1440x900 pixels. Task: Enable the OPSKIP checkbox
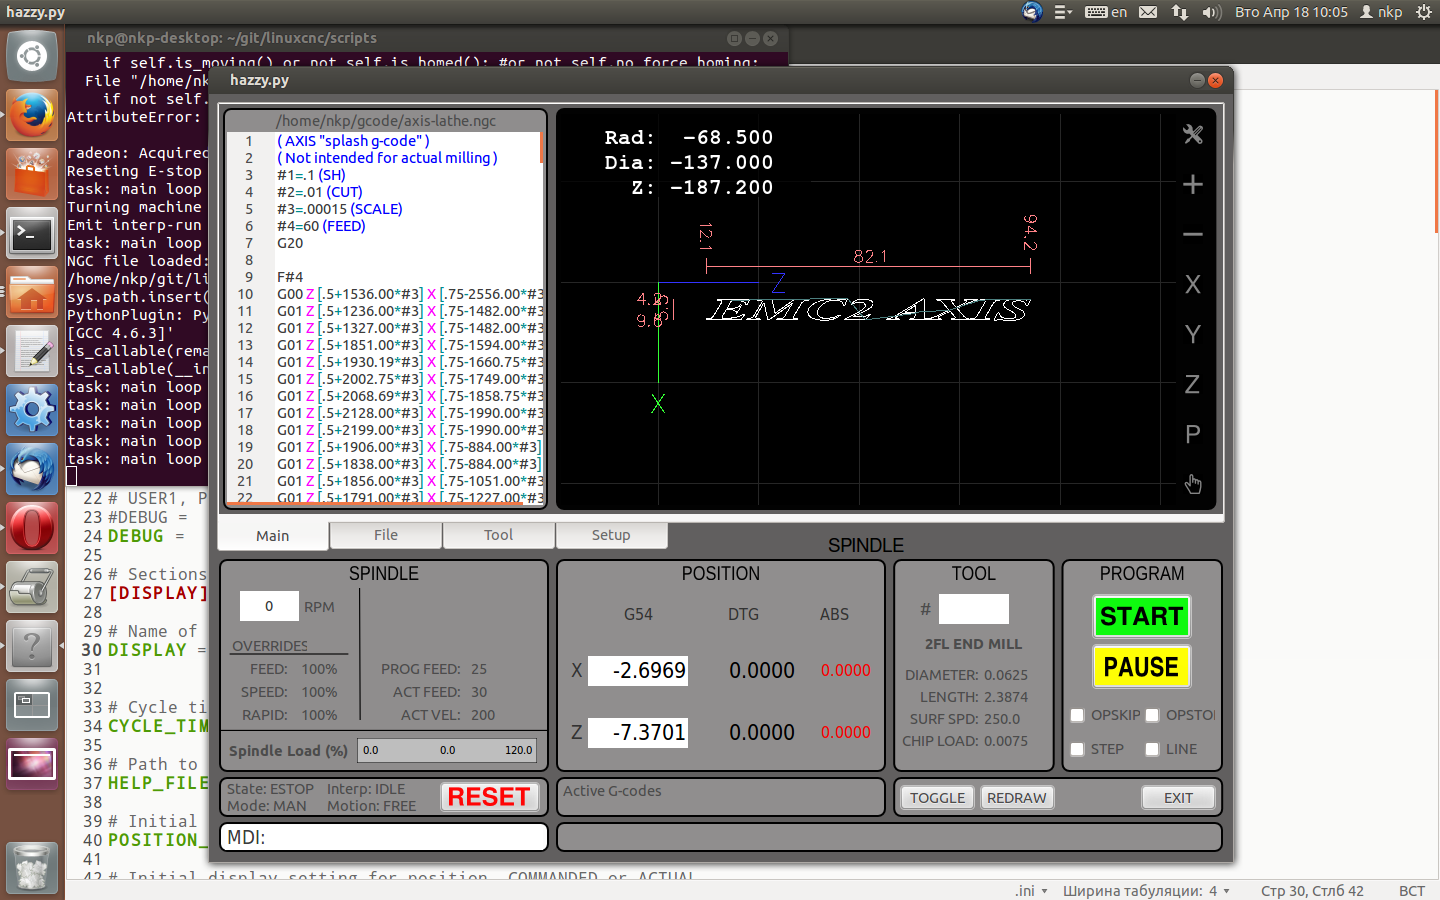[1078, 715]
